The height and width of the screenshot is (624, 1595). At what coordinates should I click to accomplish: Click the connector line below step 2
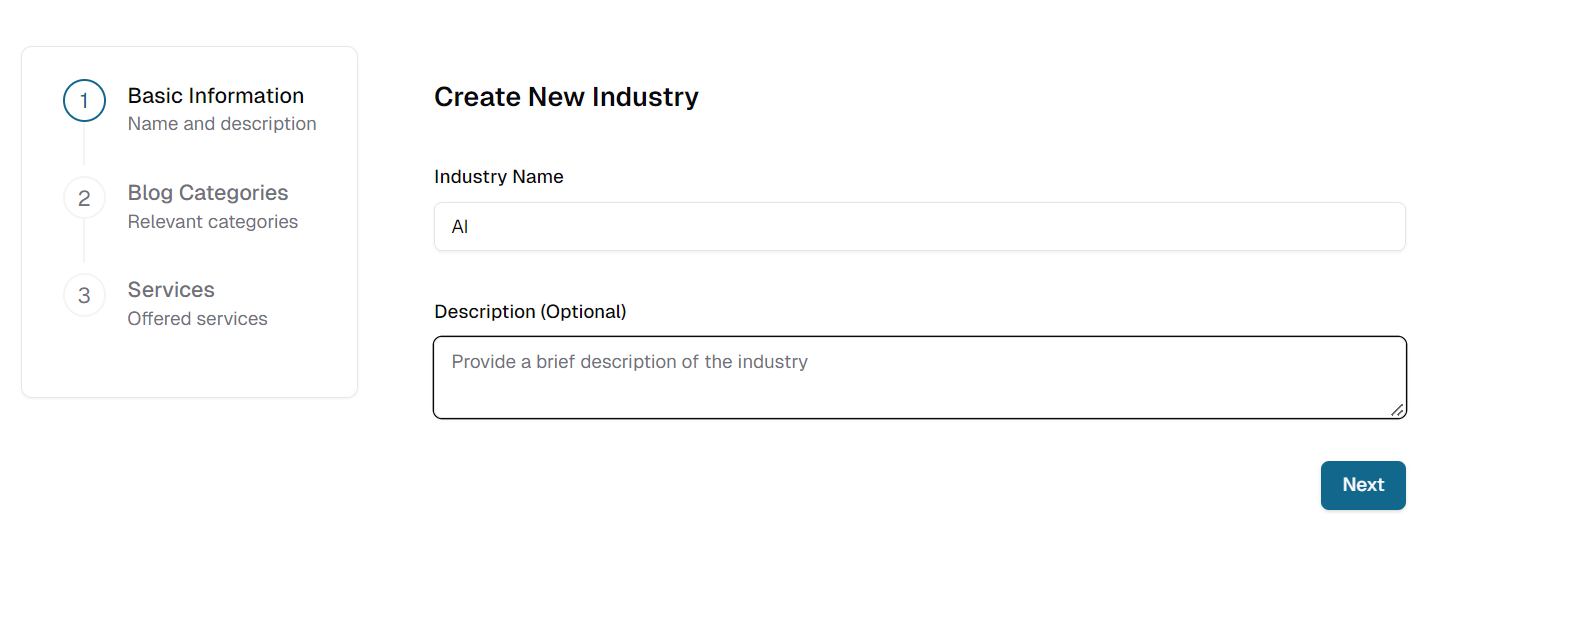[x=84, y=243]
